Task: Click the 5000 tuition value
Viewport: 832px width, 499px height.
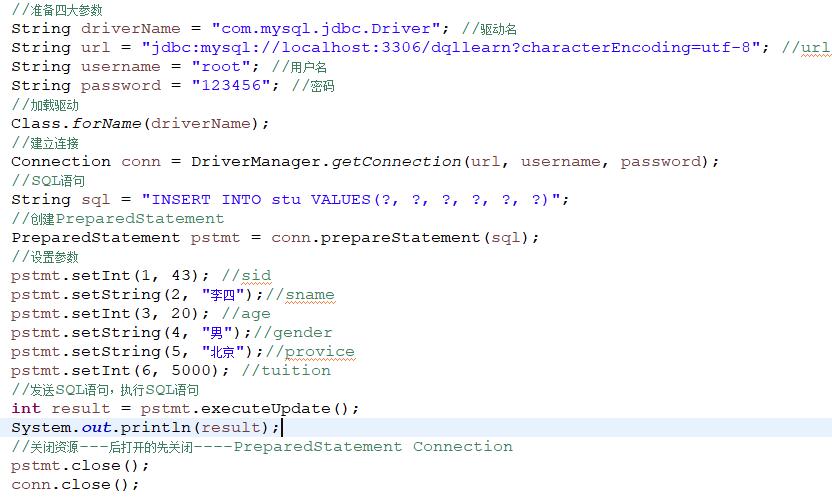Action: 200,370
